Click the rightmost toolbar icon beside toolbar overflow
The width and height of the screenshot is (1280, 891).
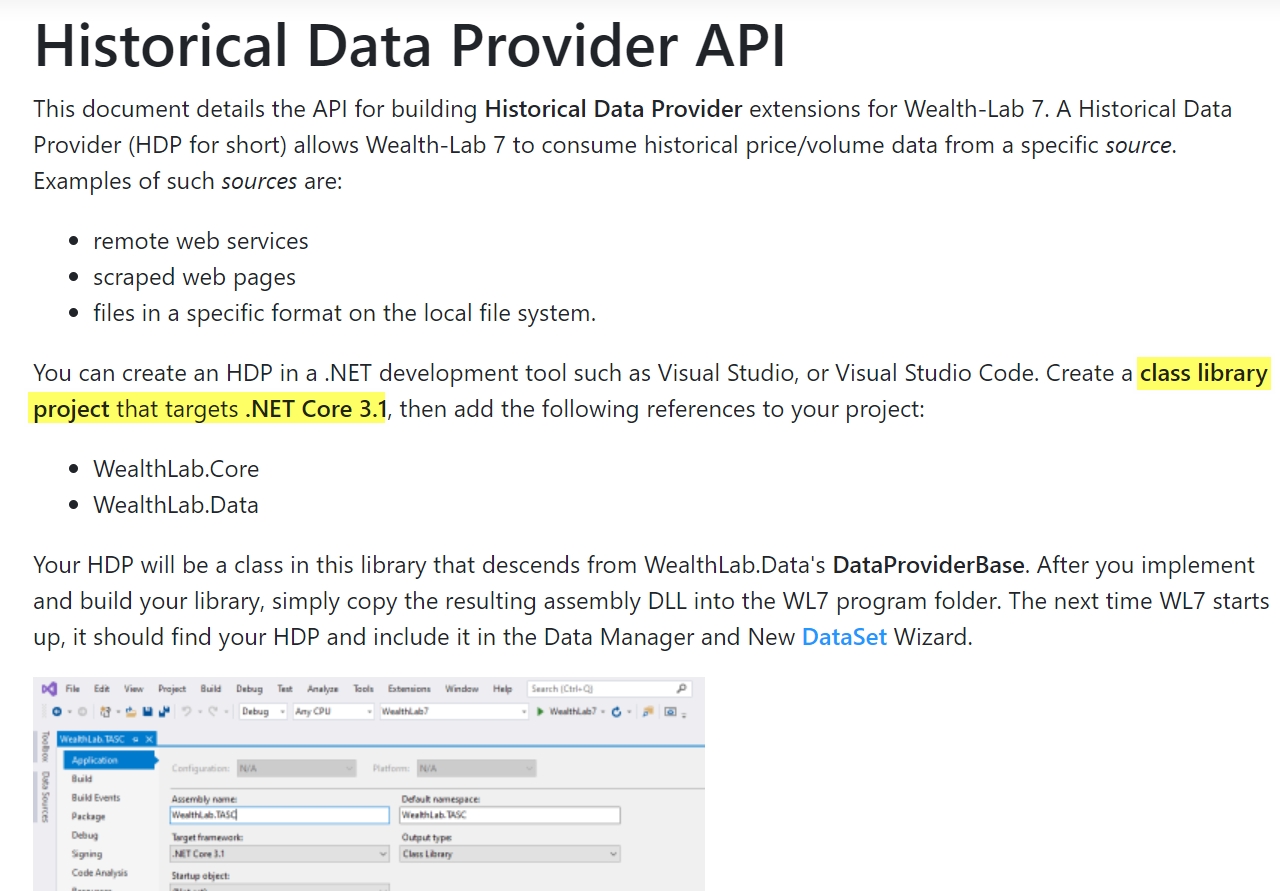tap(671, 712)
